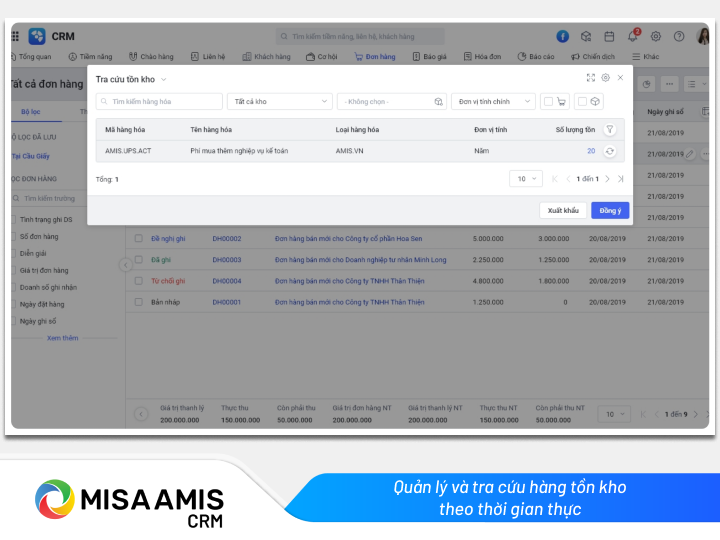This screenshot has height=540, width=720.
Task: Check the Giá trị đơn hàng filter
Action: point(13,270)
